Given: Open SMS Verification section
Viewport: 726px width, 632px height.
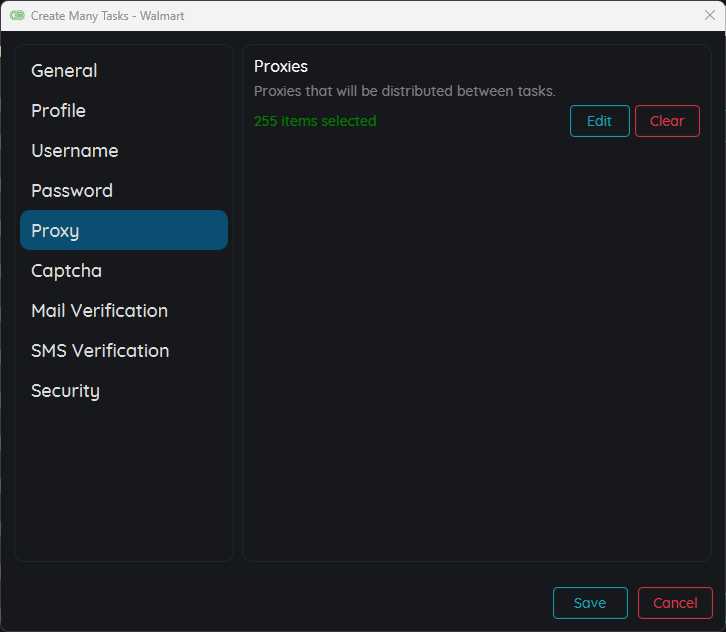Looking at the screenshot, I should [x=100, y=351].
